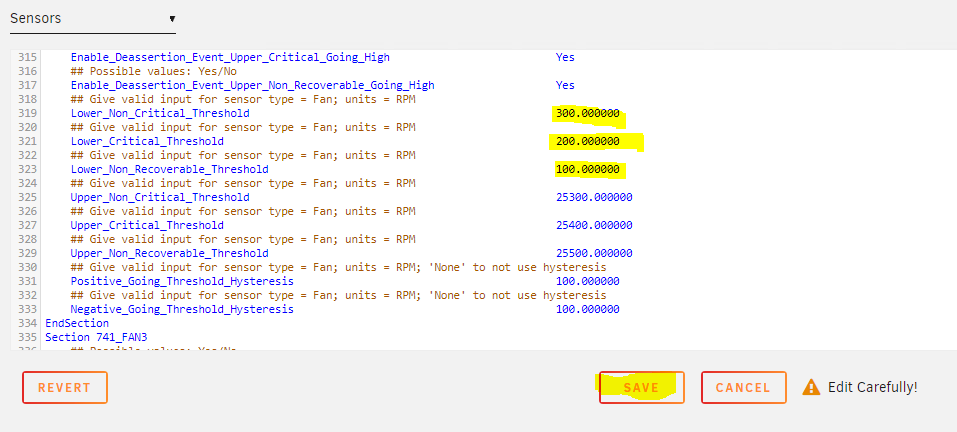957x432 pixels.
Task: Click the Negative_Going_Threshold_Hysteresis key
Action: pyautogui.click(x=182, y=309)
